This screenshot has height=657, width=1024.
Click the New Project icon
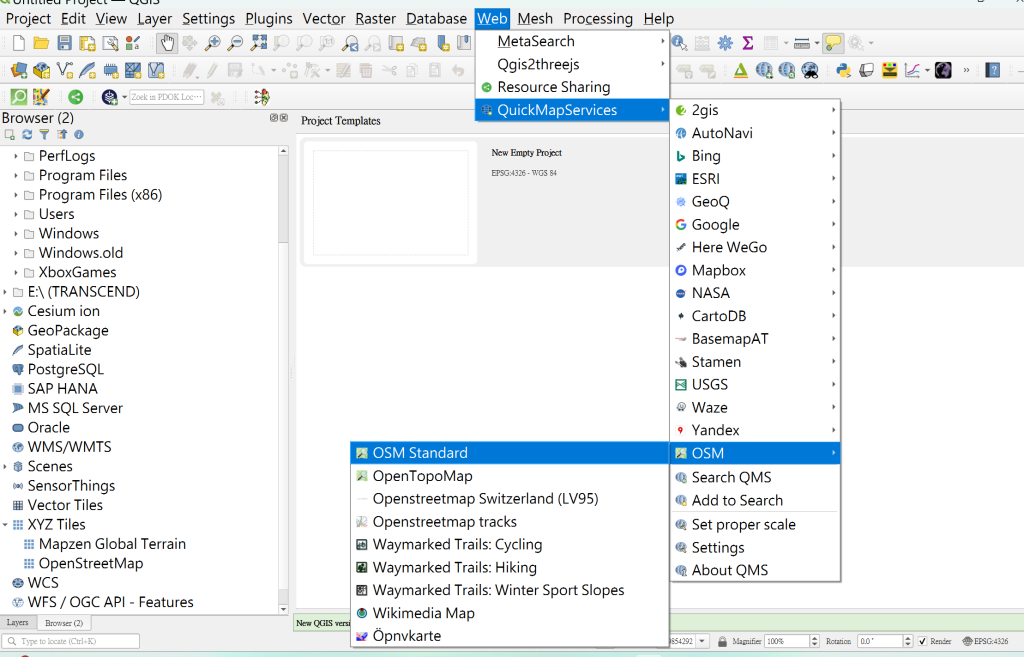click(x=19, y=43)
